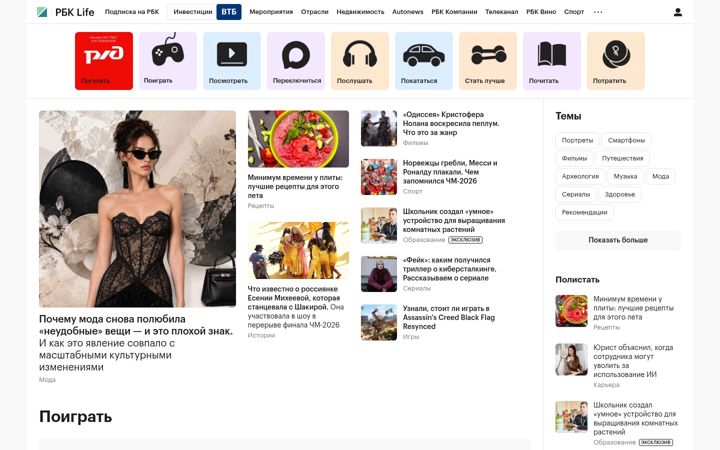
Task: Select the Сериалы topic tag
Action: [x=576, y=194]
